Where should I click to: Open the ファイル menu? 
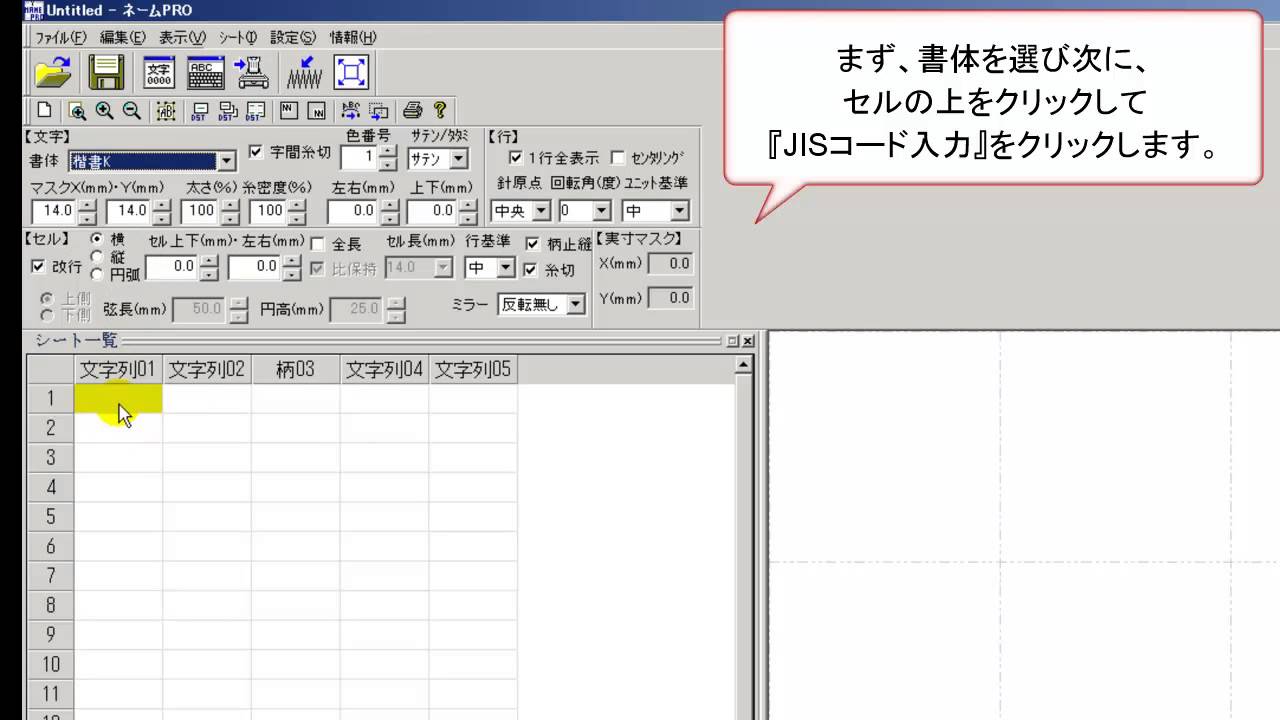tap(61, 37)
